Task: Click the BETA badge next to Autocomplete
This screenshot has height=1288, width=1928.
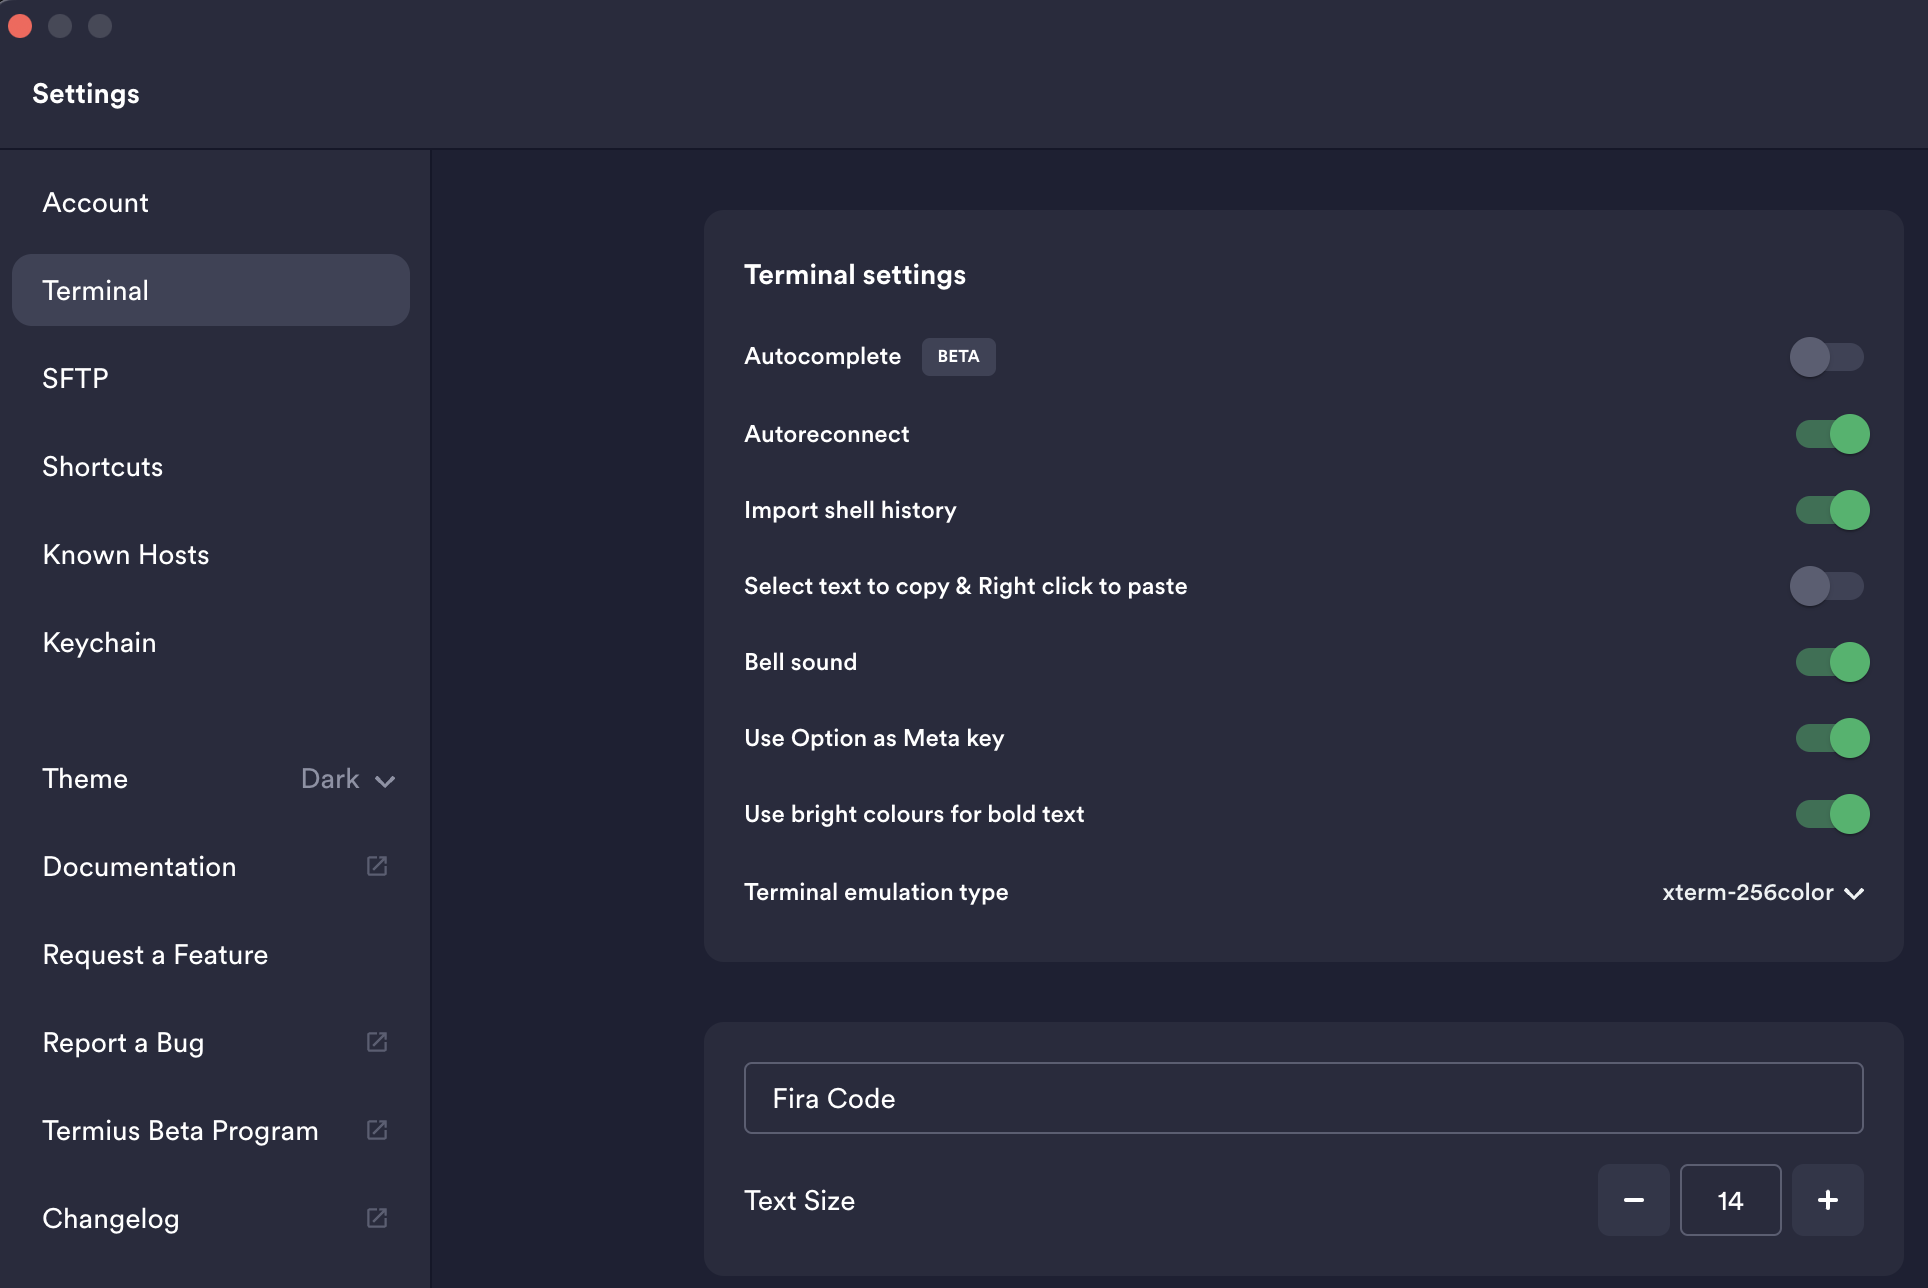Action: [x=958, y=356]
